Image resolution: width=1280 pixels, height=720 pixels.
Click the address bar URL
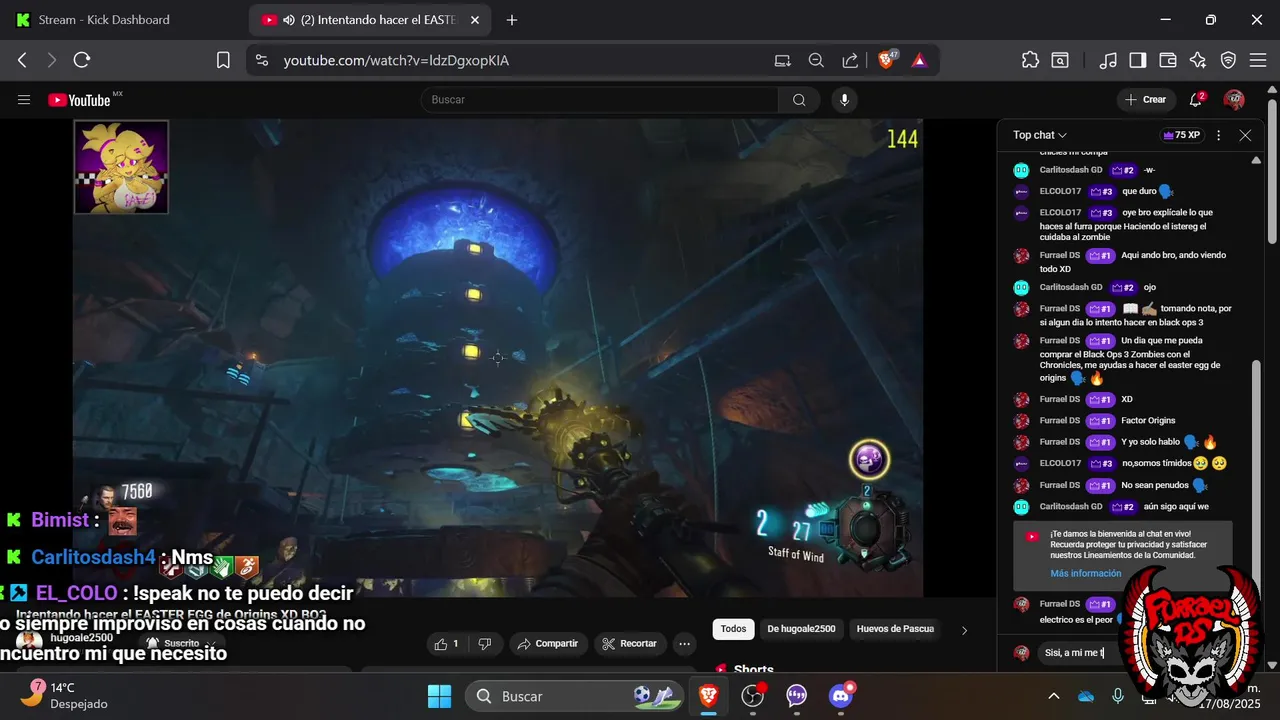click(396, 60)
